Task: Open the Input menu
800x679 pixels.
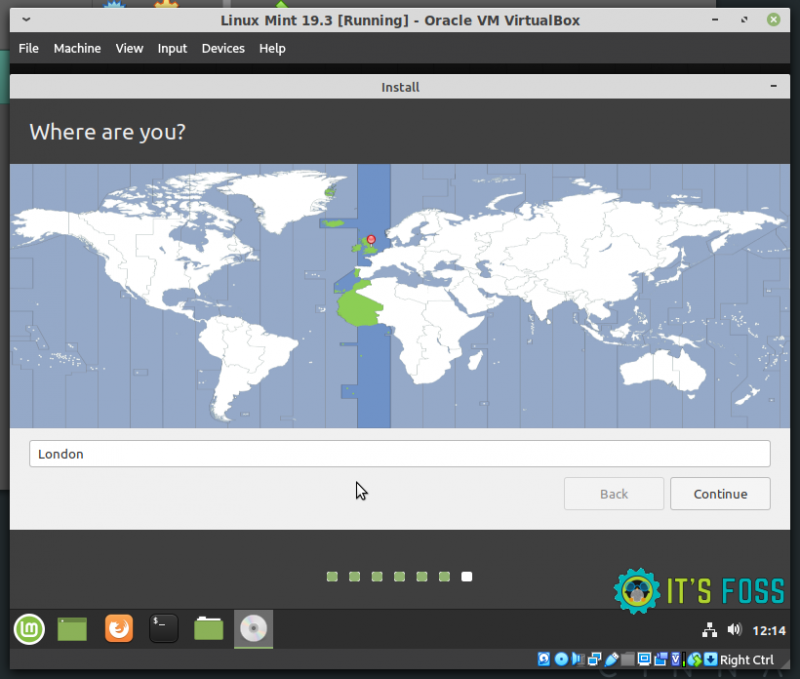Action: click(172, 48)
